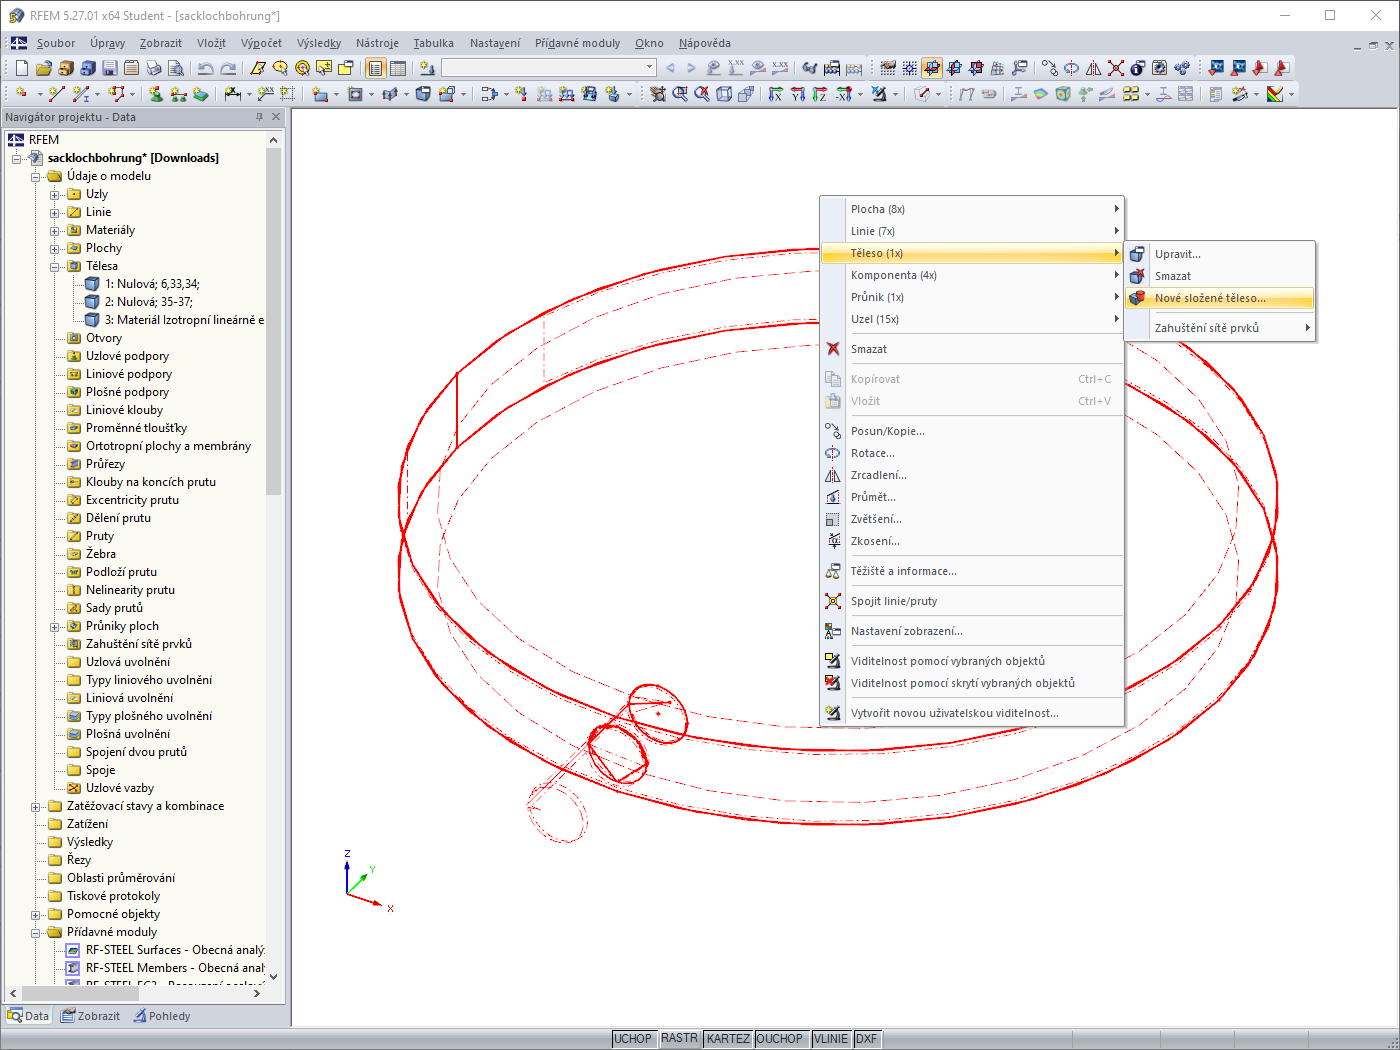Viewport: 1400px width, 1050px height.
Task: Choose 'Smazat' in the Těleso submenu
Action: 1220,276
